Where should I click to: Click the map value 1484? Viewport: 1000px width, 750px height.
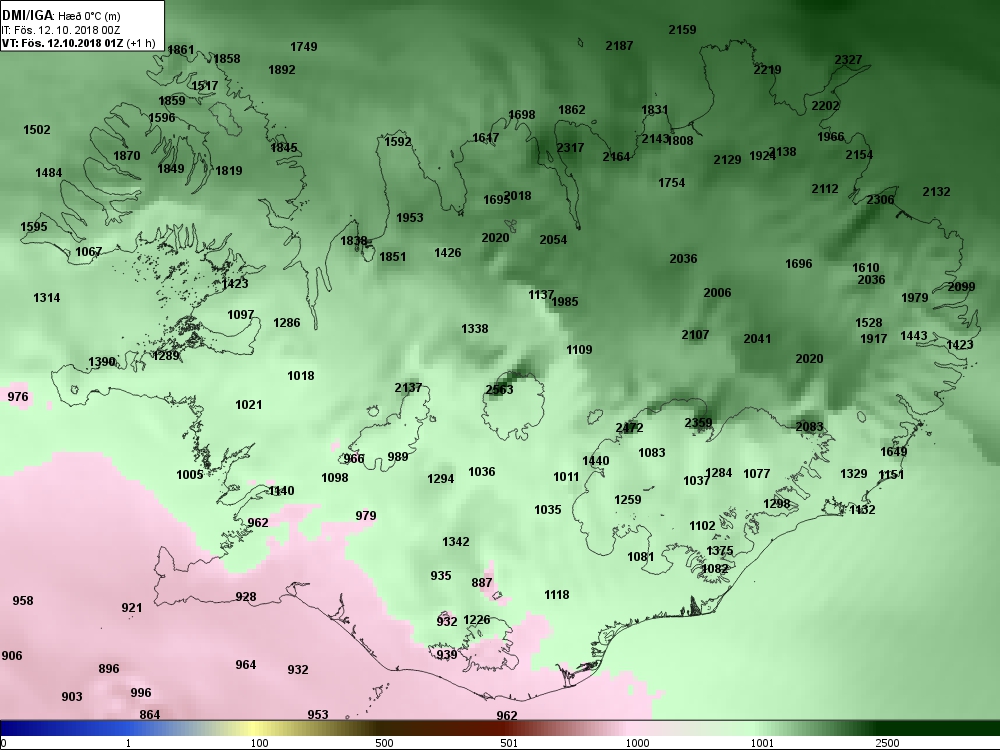[x=48, y=172]
